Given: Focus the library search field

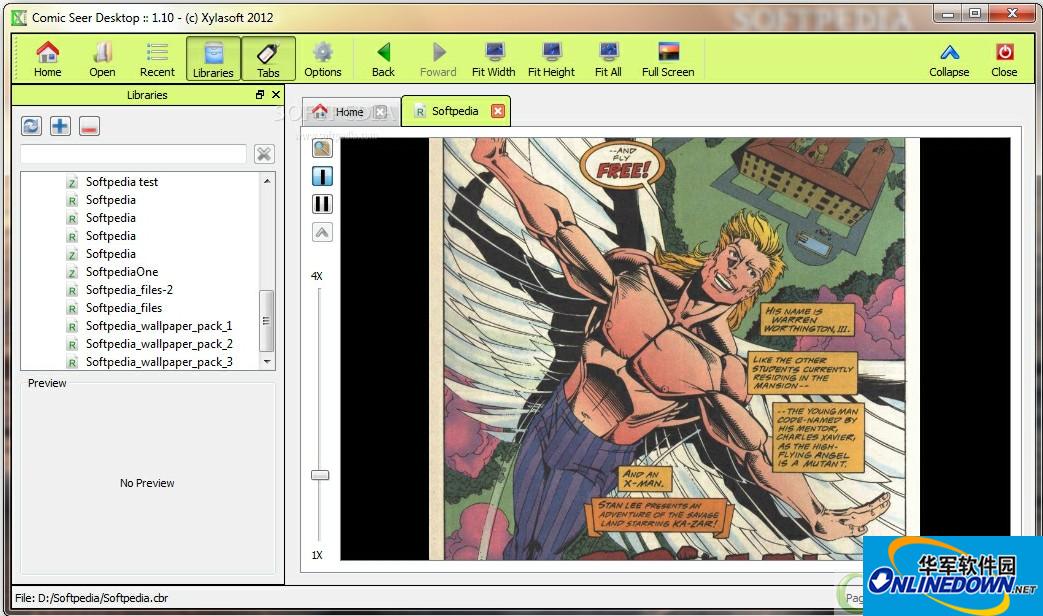Looking at the screenshot, I should tap(134, 154).
